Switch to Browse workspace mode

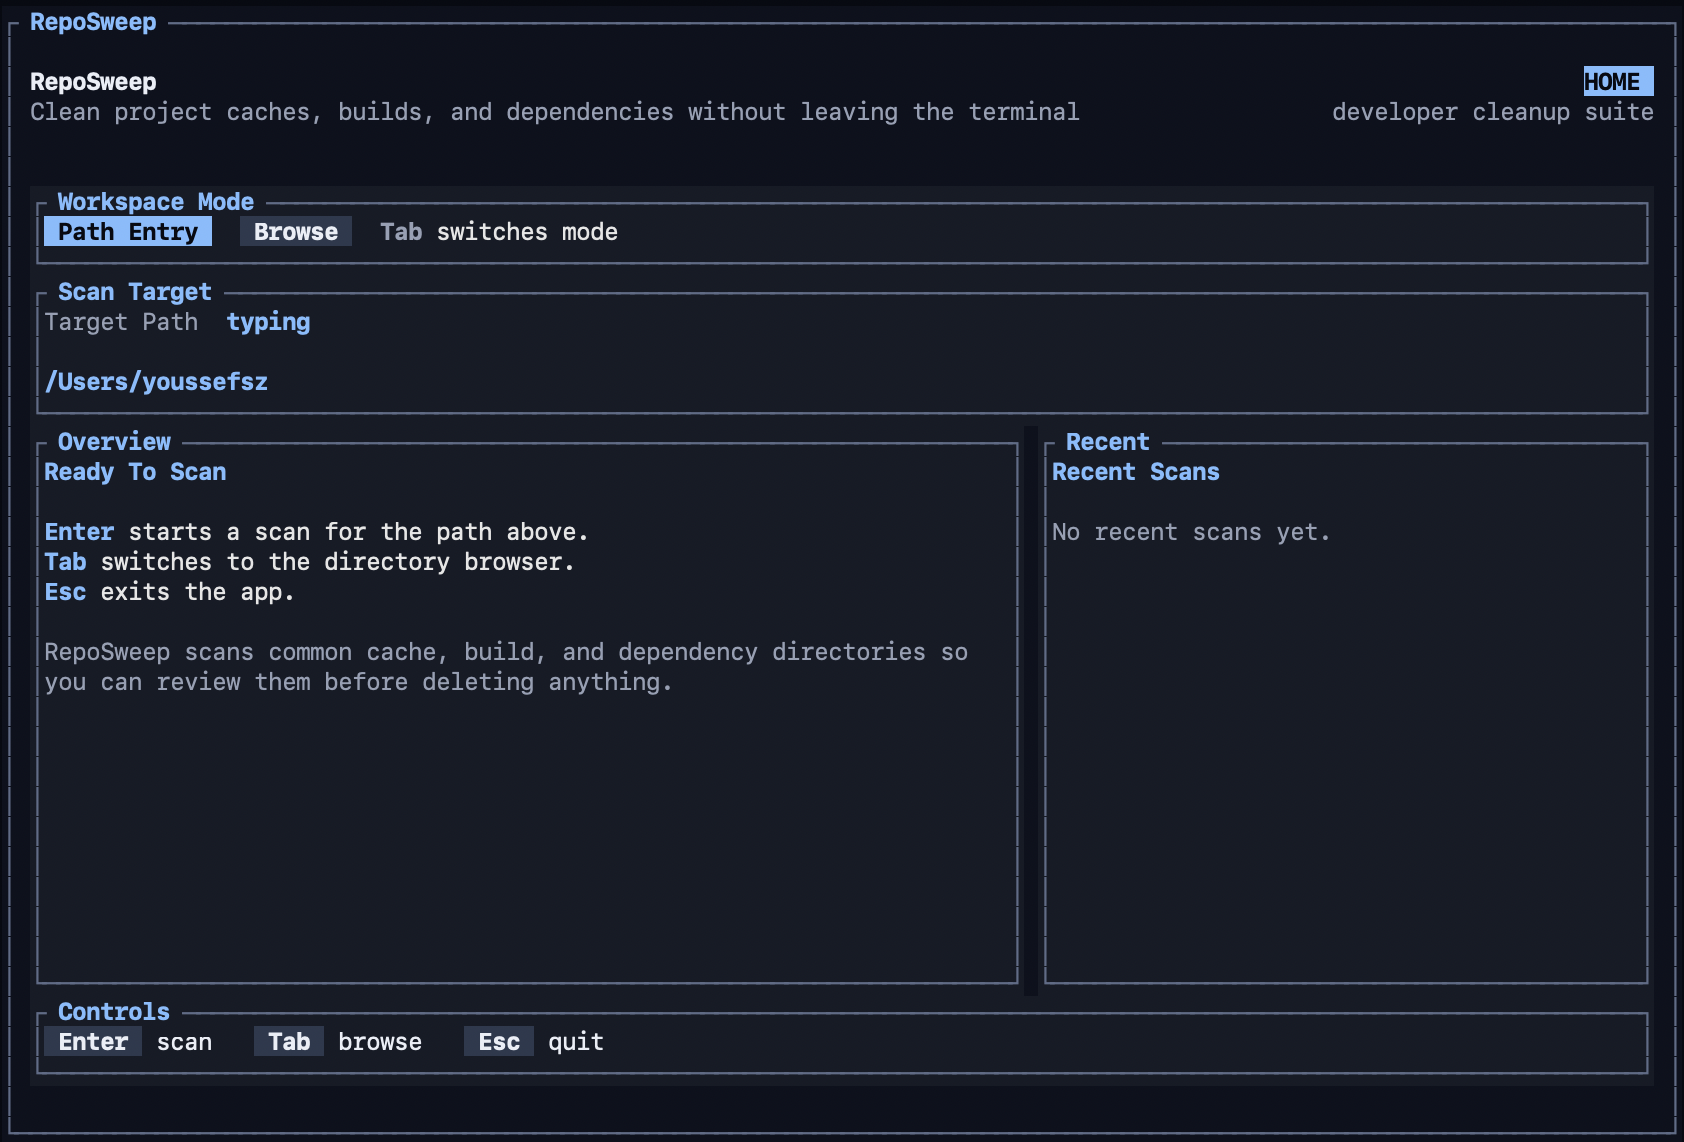[295, 231]
